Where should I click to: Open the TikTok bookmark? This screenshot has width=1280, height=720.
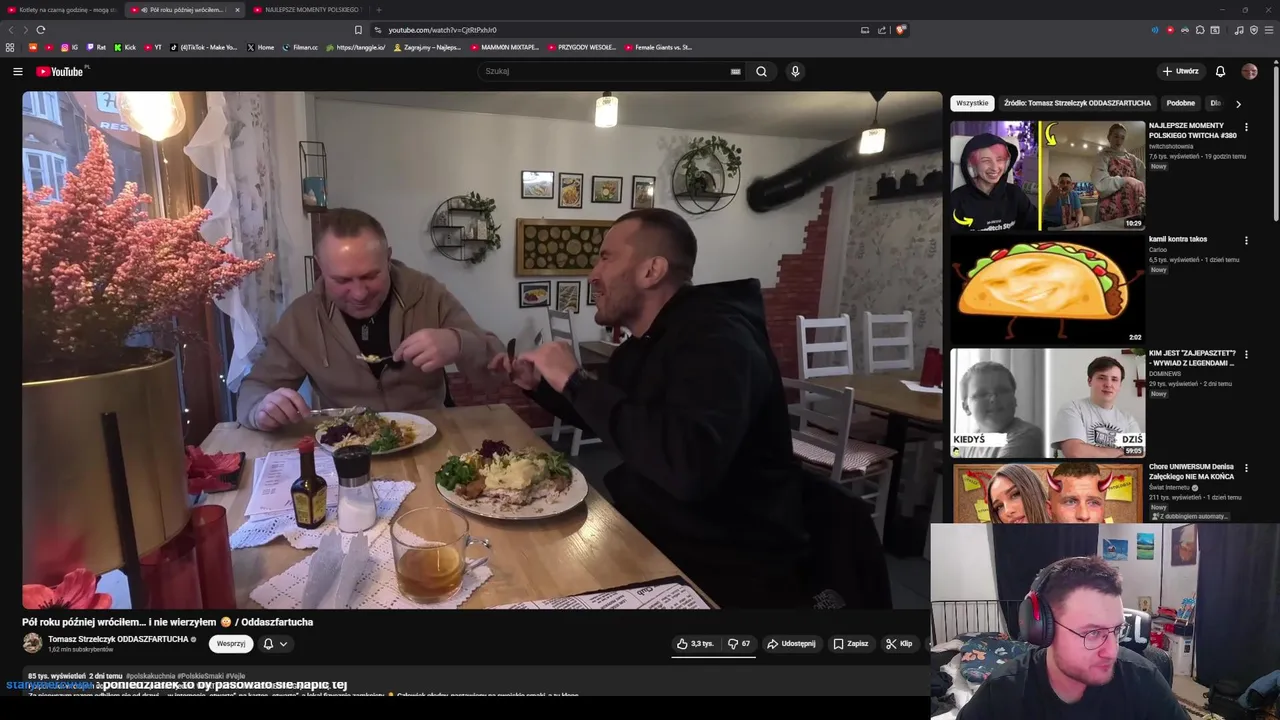[x=204, y=47]
